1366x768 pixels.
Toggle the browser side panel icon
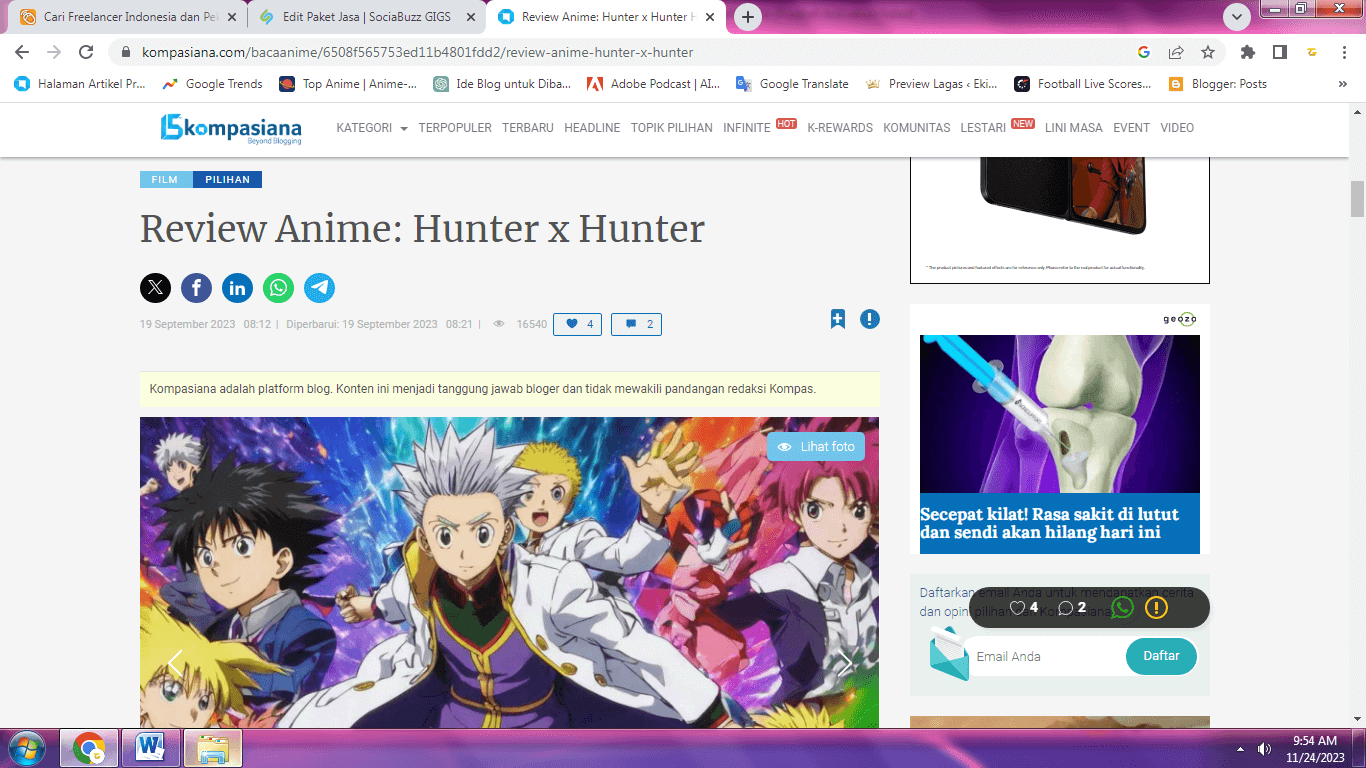tap(1279, 52)
